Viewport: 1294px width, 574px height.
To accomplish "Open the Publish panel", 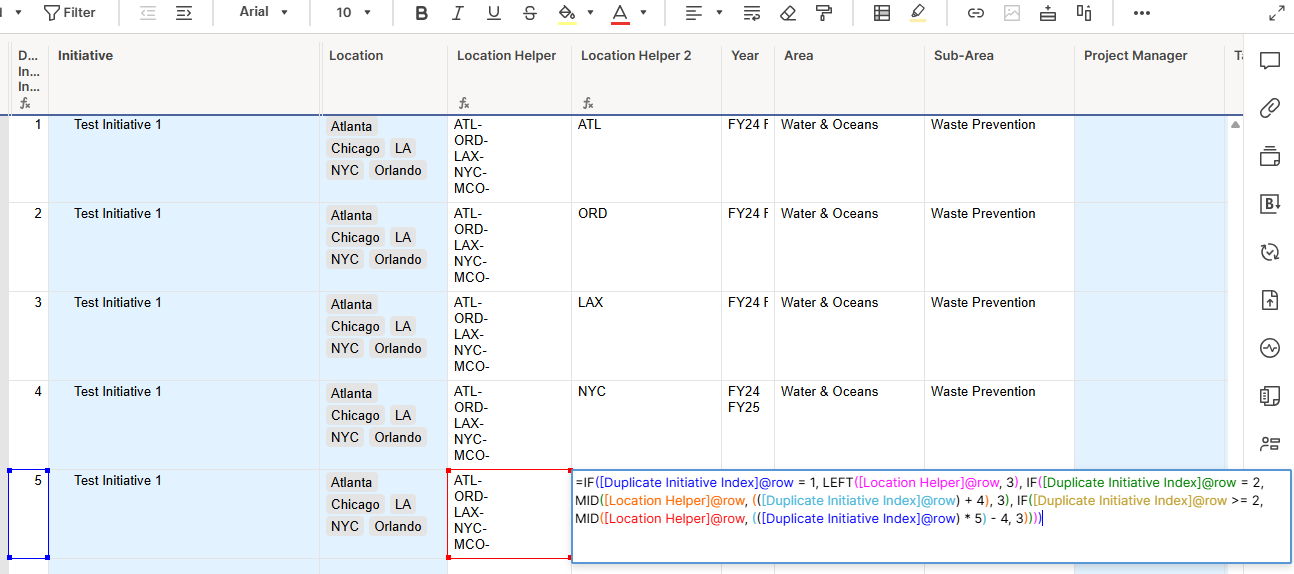I will [x=1270, y=300].
